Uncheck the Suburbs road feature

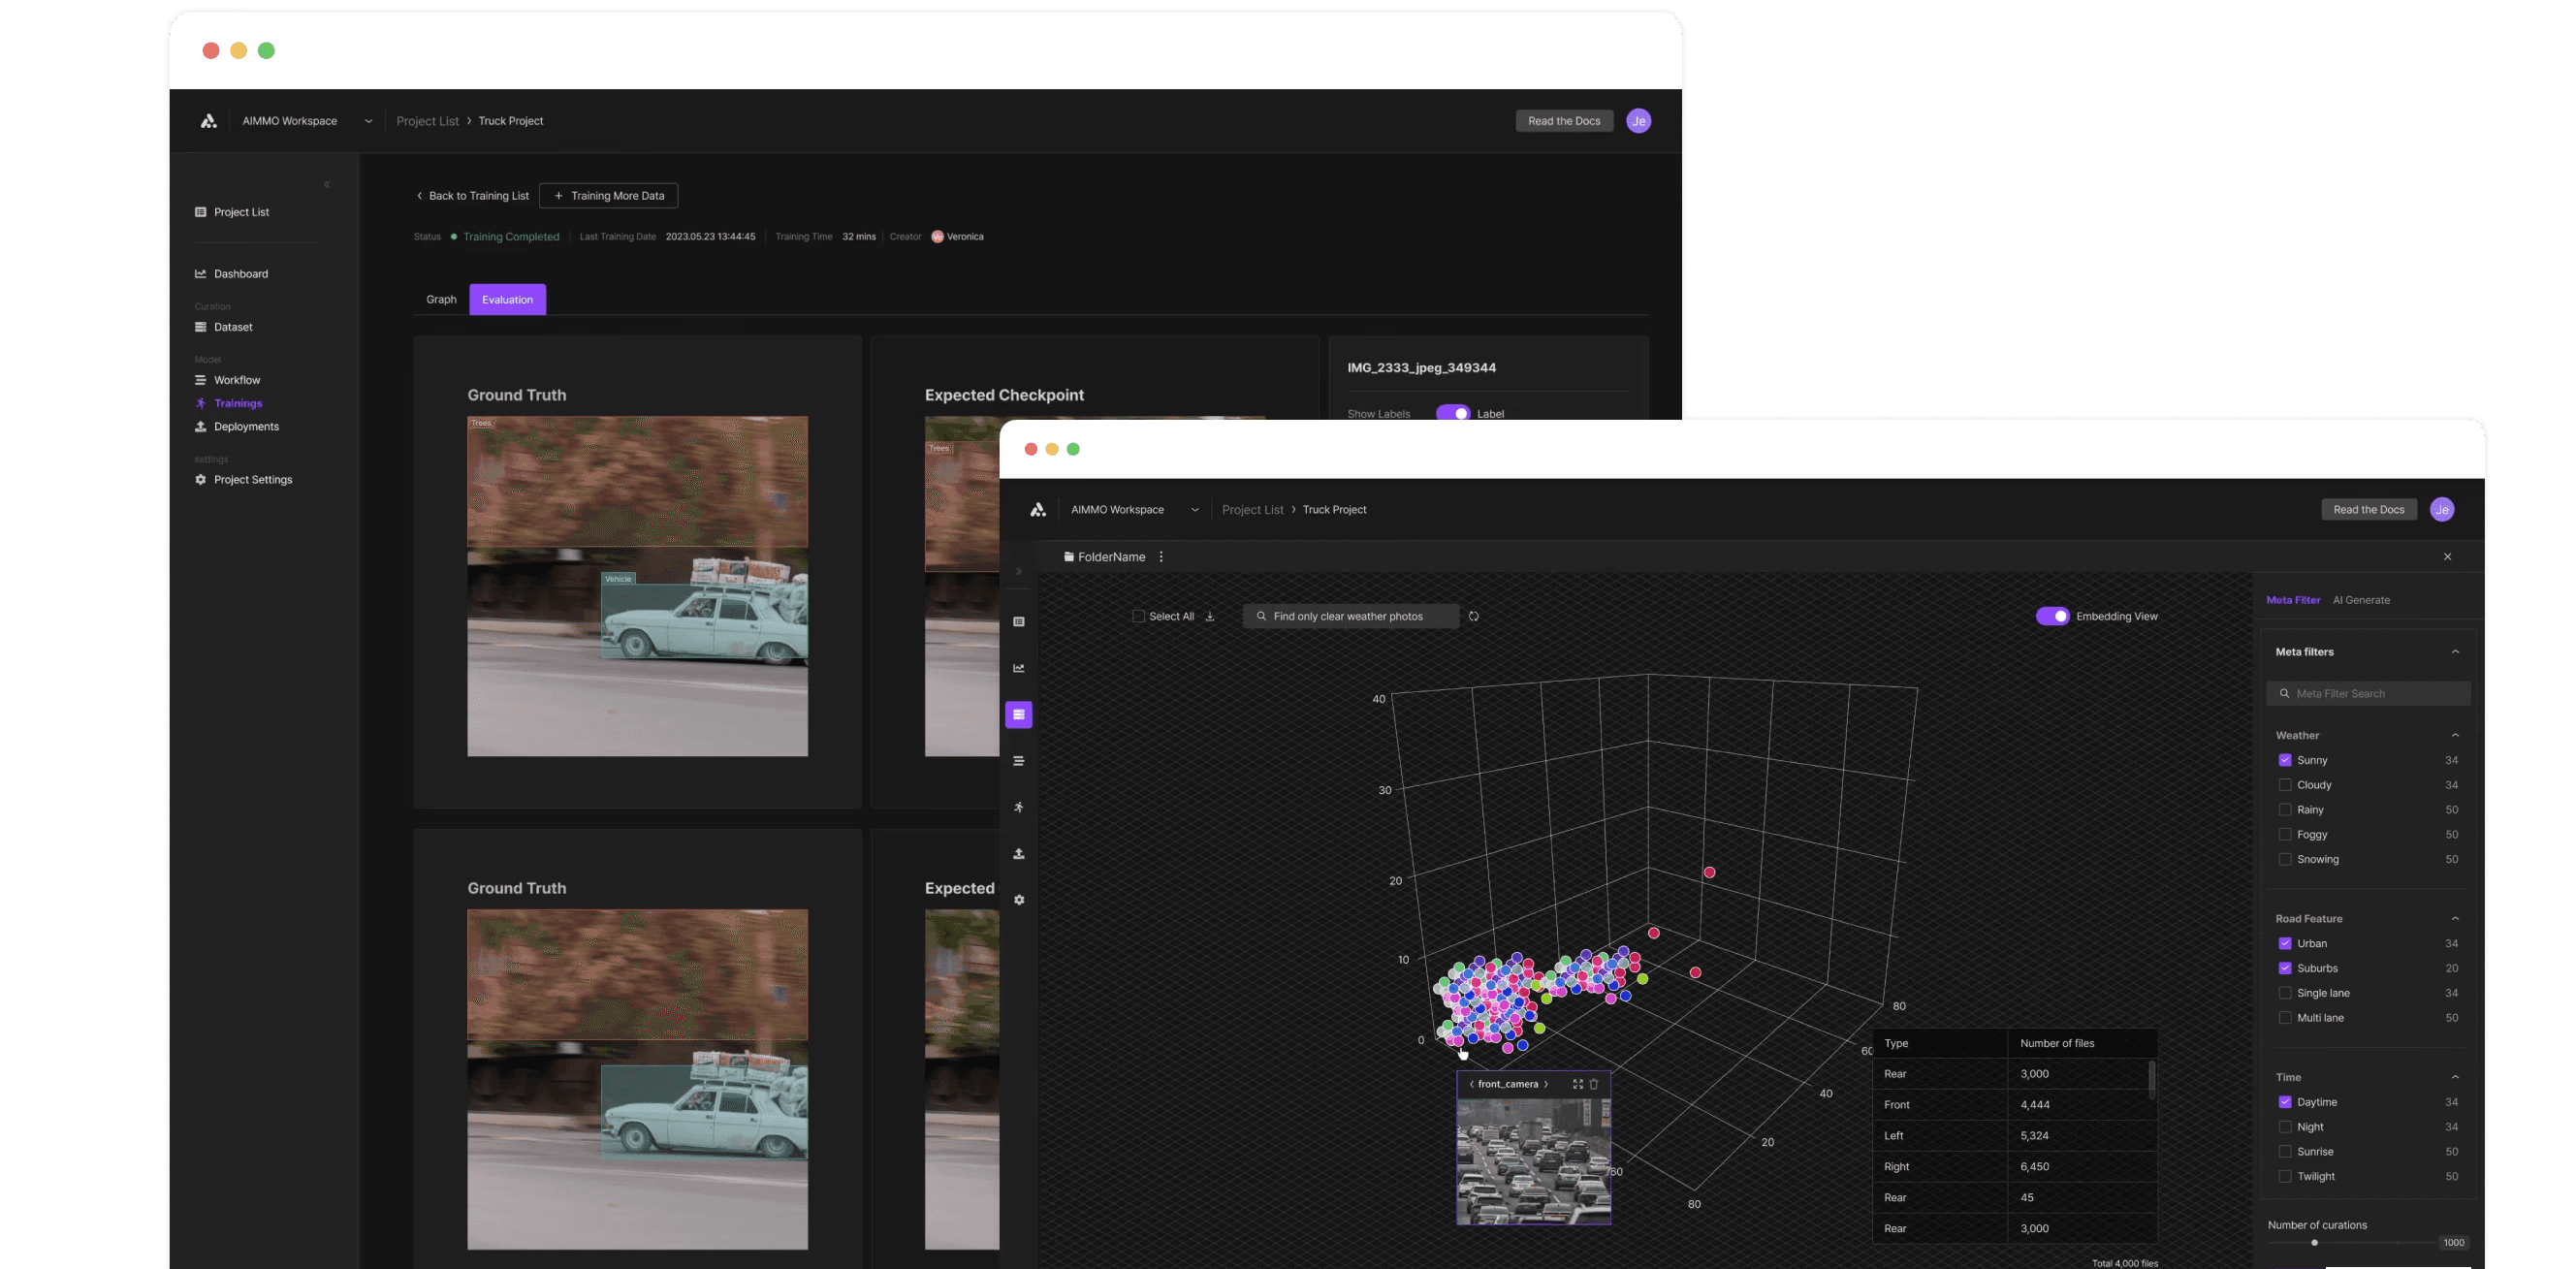[2284, 968]
